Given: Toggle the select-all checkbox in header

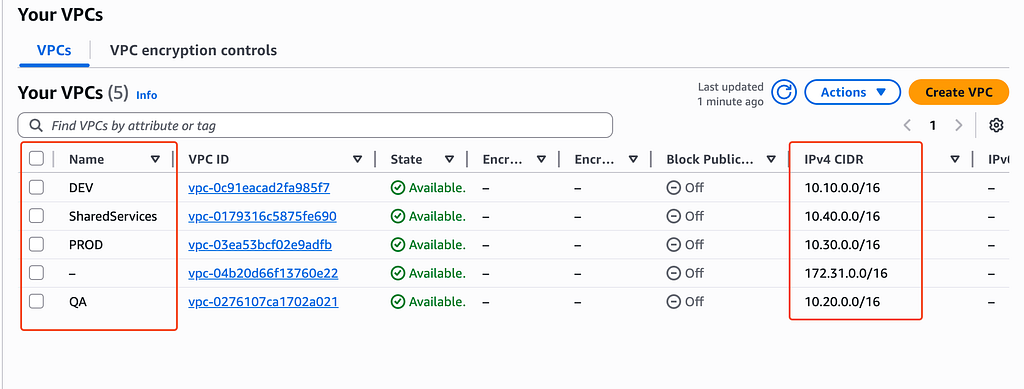Looking at the screenshot, I should [37, 159].
